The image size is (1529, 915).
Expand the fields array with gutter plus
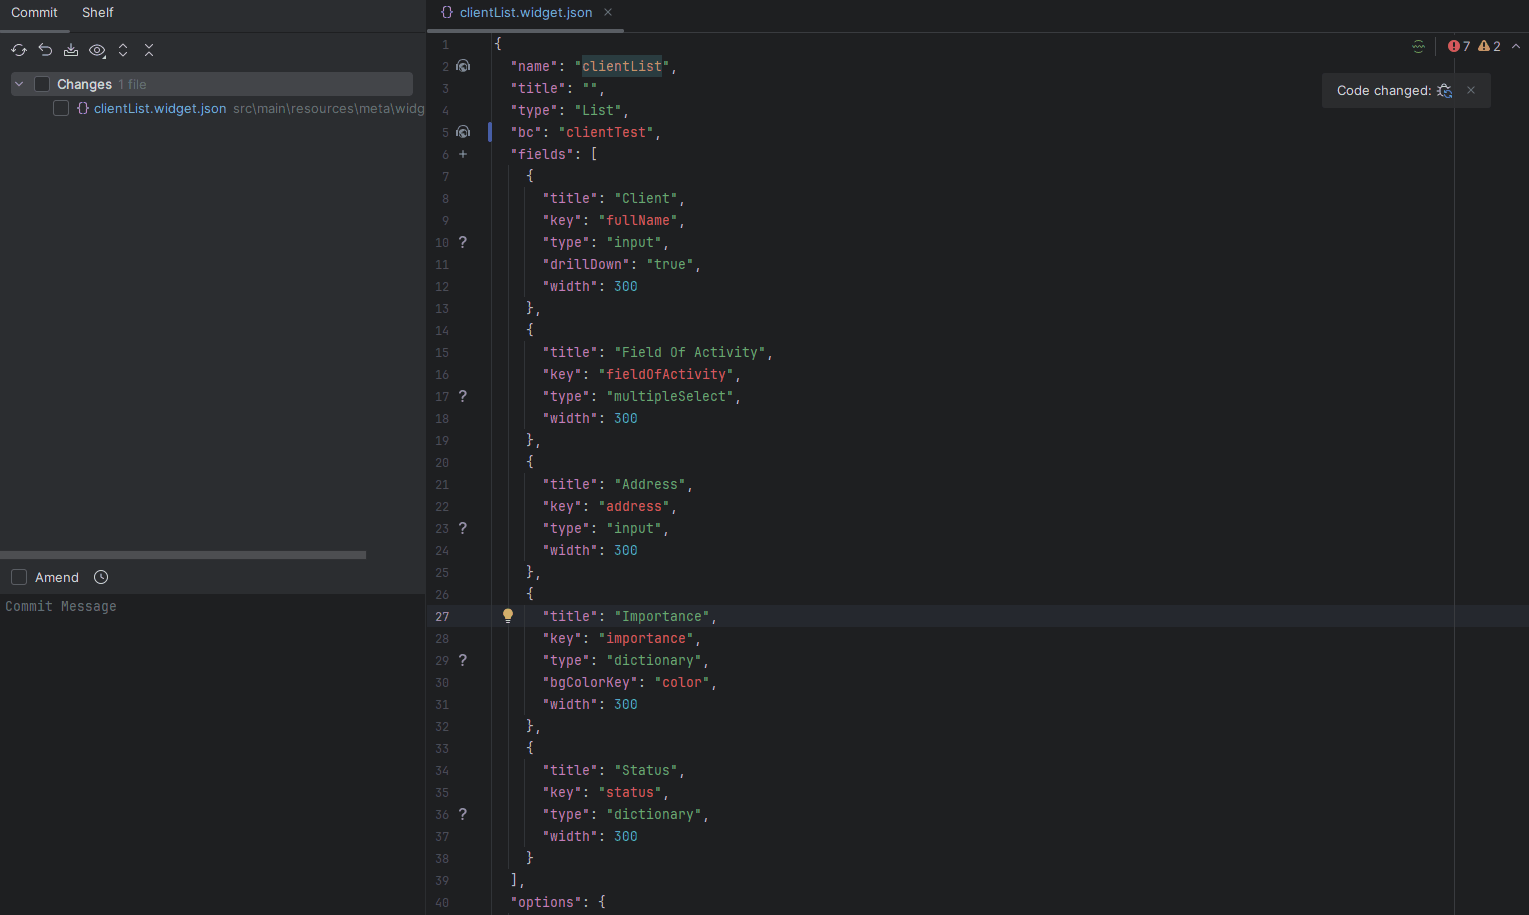pyautogui.click(x=462, y=154)
